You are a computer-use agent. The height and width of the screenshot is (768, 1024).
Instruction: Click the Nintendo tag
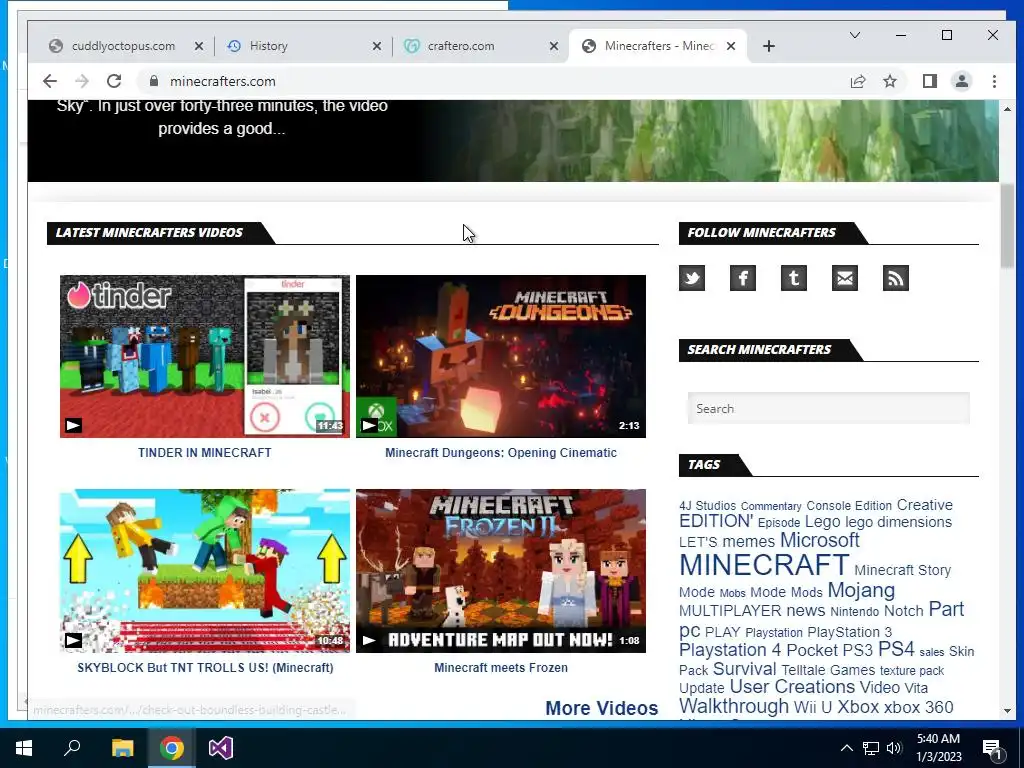click(854, 612)
